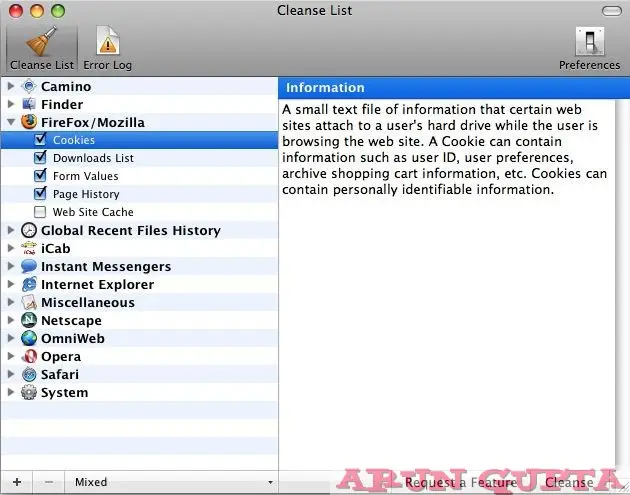Uncheck the Page History checkbox
The width and height of the screenshot is (630, 495).
point(40,194)
